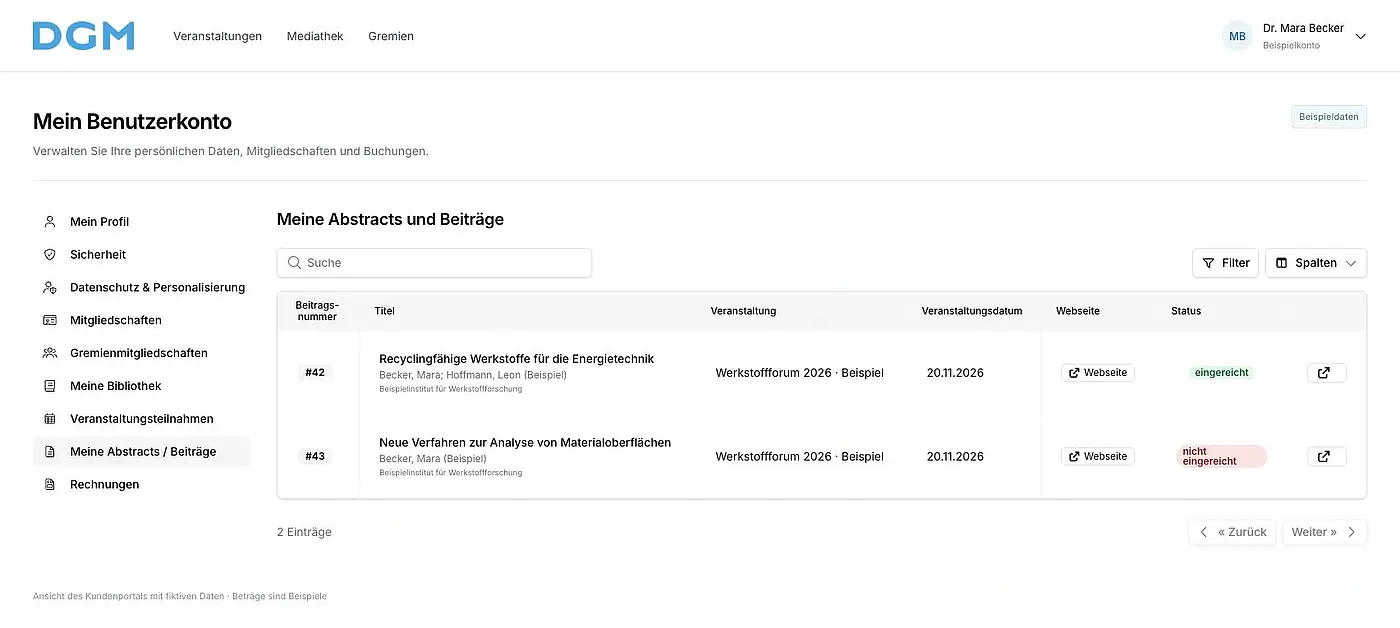Viewport: 1400px width, 628px height.
Task: Open Webseite link for entry #42
Action: 1098,373
